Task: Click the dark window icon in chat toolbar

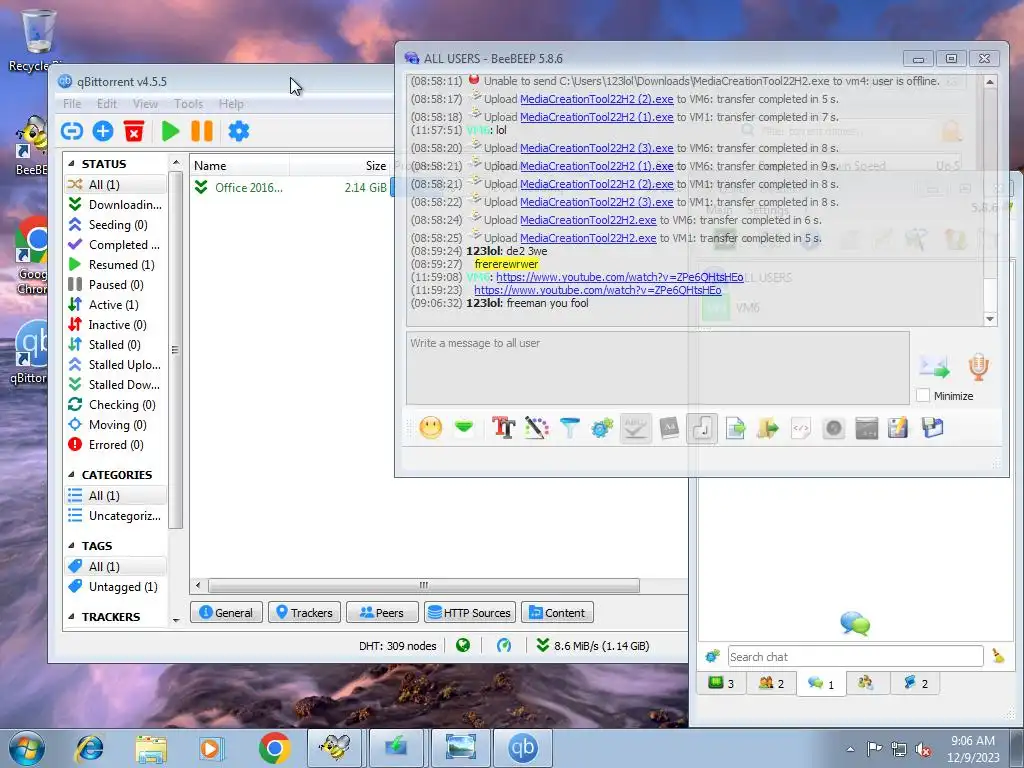Action: point(867,428)
